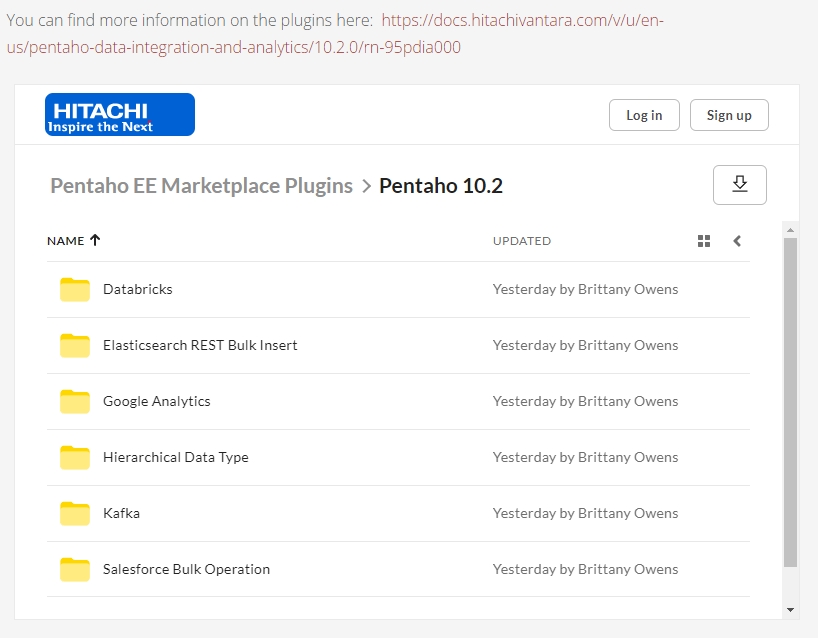This screenshot has width=818, height=638.
Task: Switch to grid view icon
Action: [704, 241]
